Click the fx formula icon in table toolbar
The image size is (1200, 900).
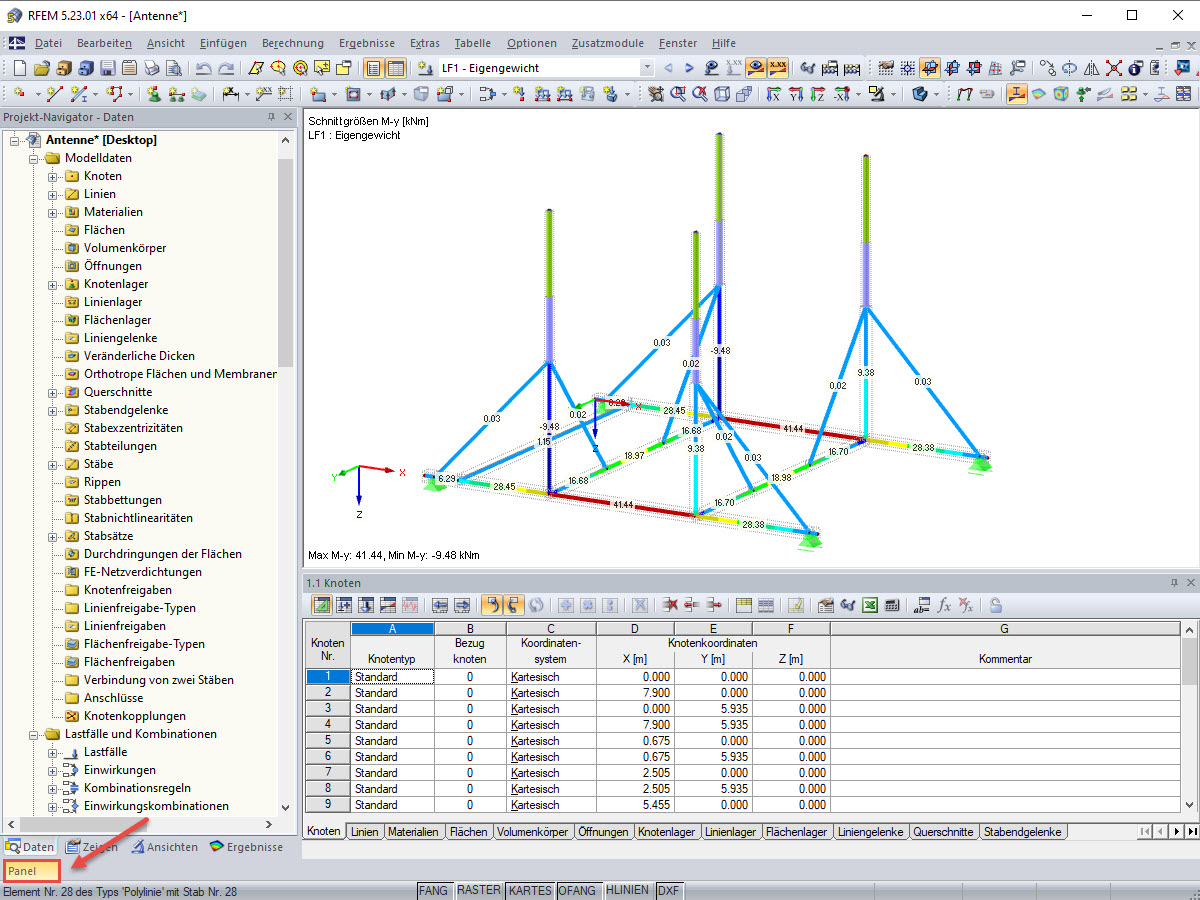click(943, 605)
